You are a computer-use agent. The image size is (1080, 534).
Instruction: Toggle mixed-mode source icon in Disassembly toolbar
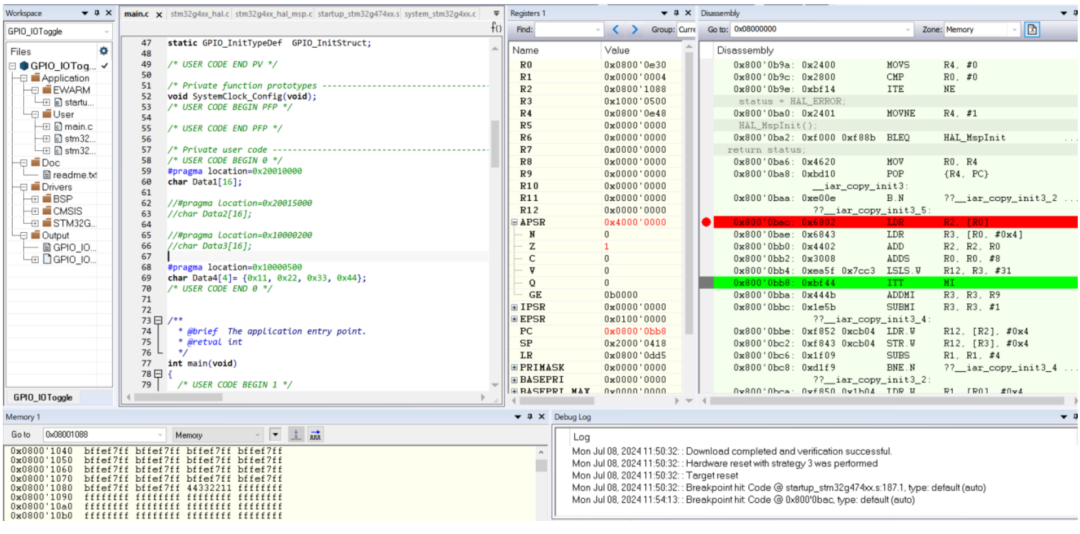pos(1032,30)
